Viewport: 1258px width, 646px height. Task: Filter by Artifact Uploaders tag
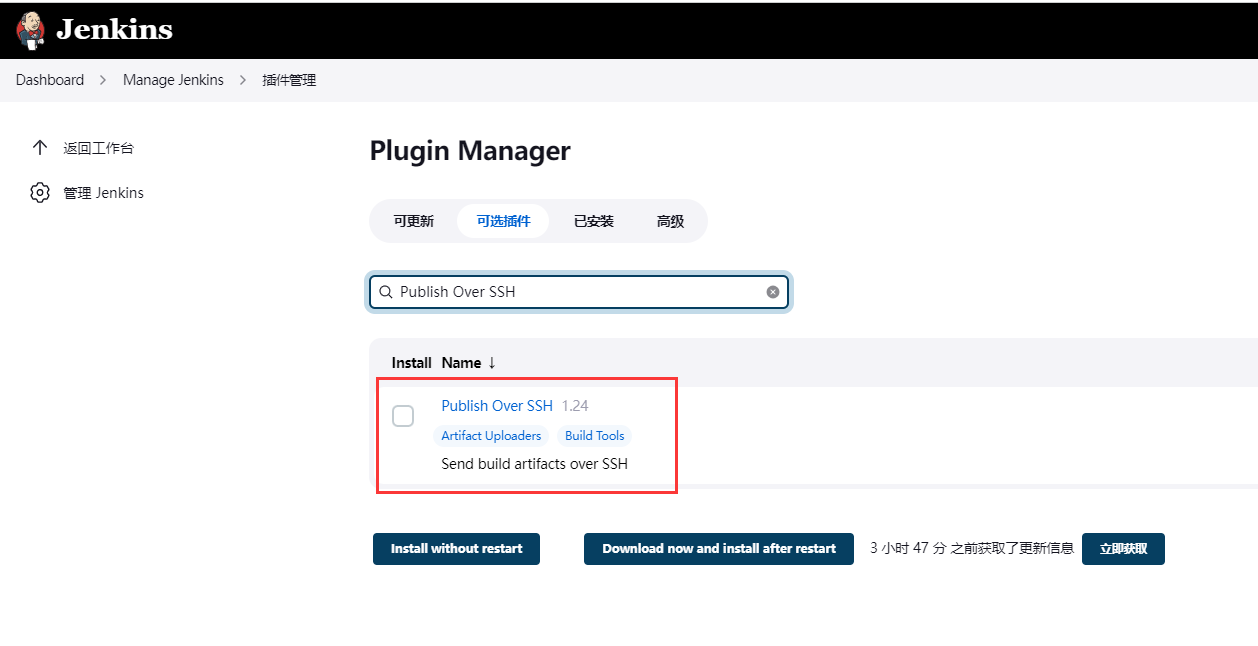point(491,436)
